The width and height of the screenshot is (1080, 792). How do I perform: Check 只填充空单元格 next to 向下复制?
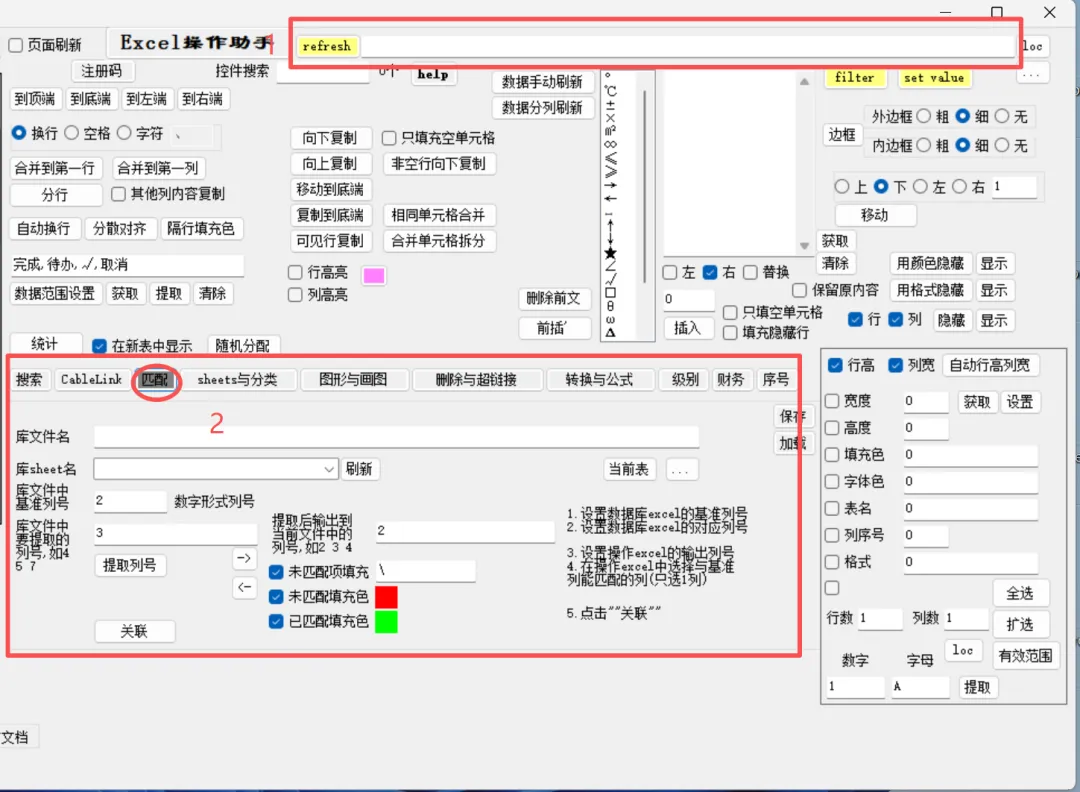coord(389,138)
